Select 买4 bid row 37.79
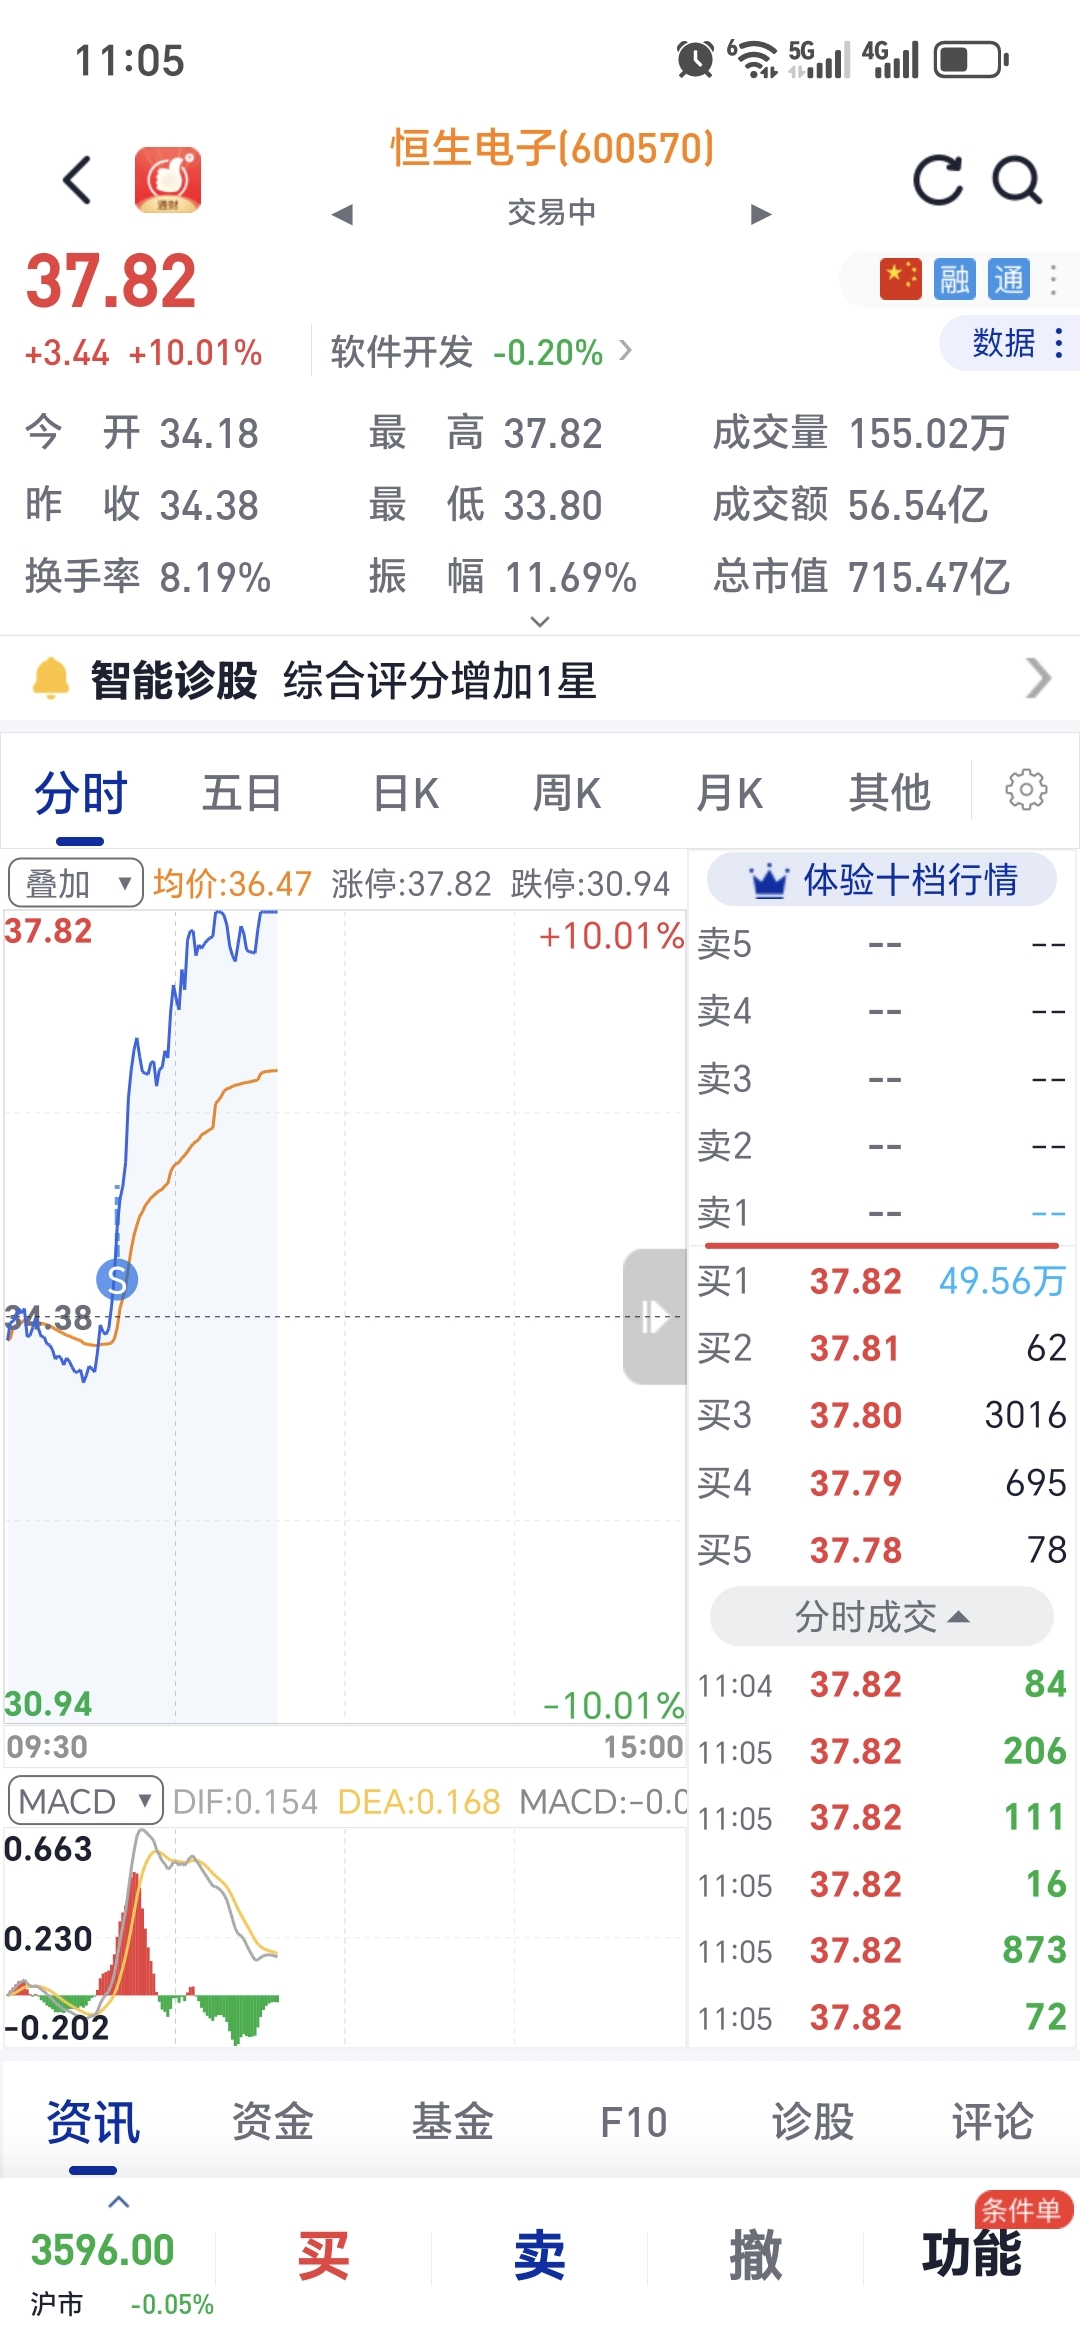The height and width of the screenshot is (2340, 1080). (881, 1482)
